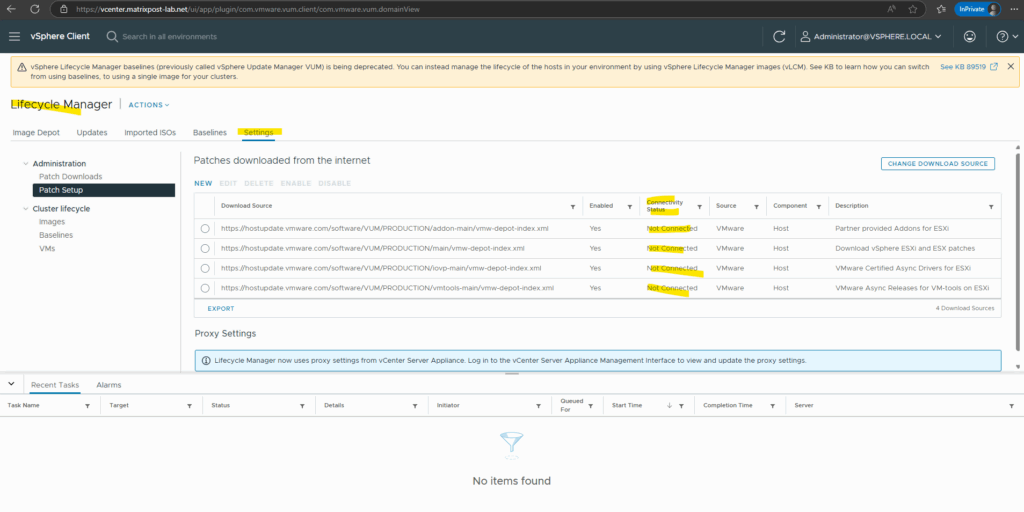The height and width of the screenshot is (512, 1024).
Task: Select radio for iovp-main download source
Action: click(205, 268)
